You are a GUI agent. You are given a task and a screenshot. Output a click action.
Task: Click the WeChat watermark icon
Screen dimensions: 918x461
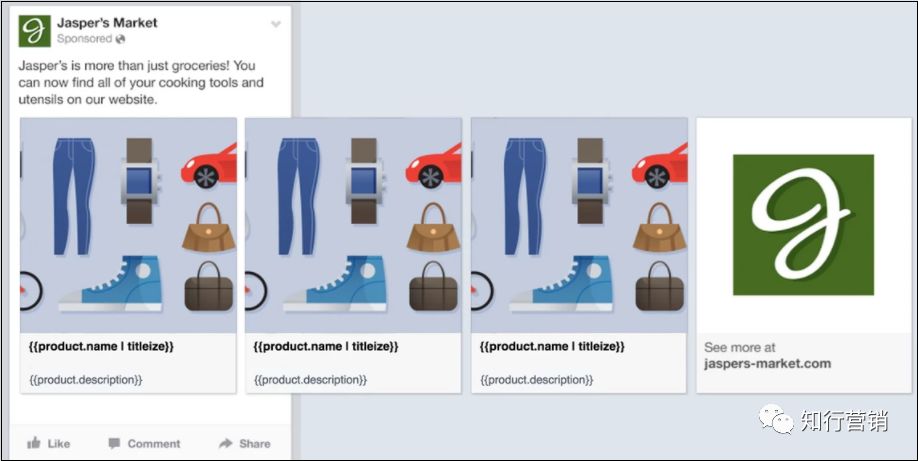click(x=777, y=419)
